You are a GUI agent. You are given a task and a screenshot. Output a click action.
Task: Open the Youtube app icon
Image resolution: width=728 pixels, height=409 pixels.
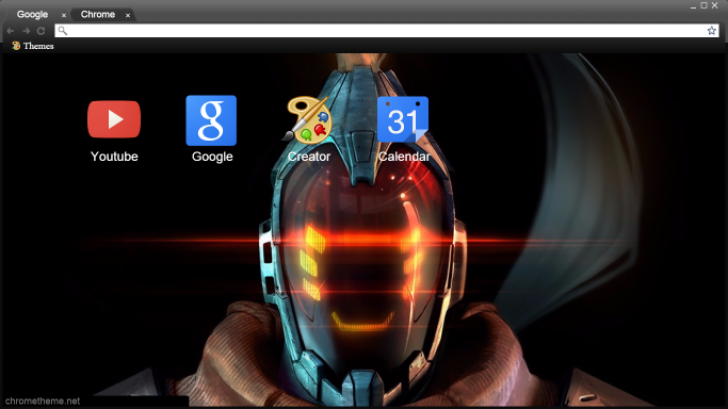click(x=114, y=119)
